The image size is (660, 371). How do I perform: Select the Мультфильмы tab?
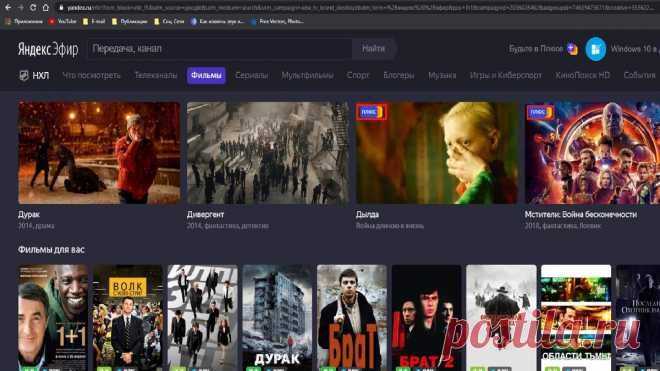pyautogui.click(x=307, y=75)
